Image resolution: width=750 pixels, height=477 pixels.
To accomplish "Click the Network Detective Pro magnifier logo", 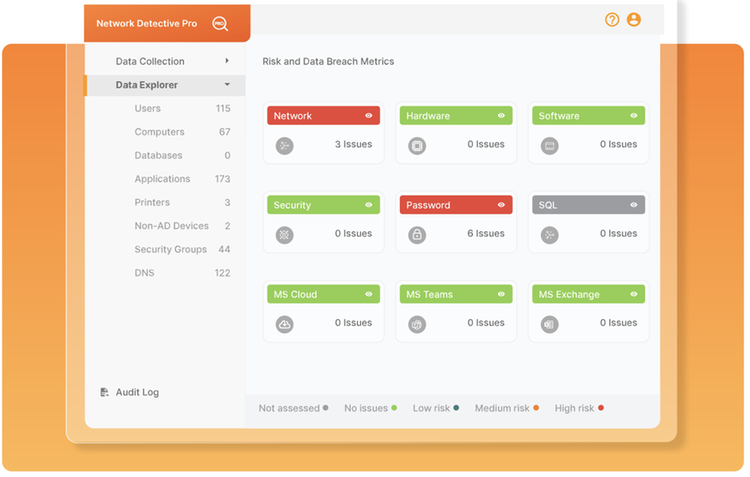I will [220, 23].
